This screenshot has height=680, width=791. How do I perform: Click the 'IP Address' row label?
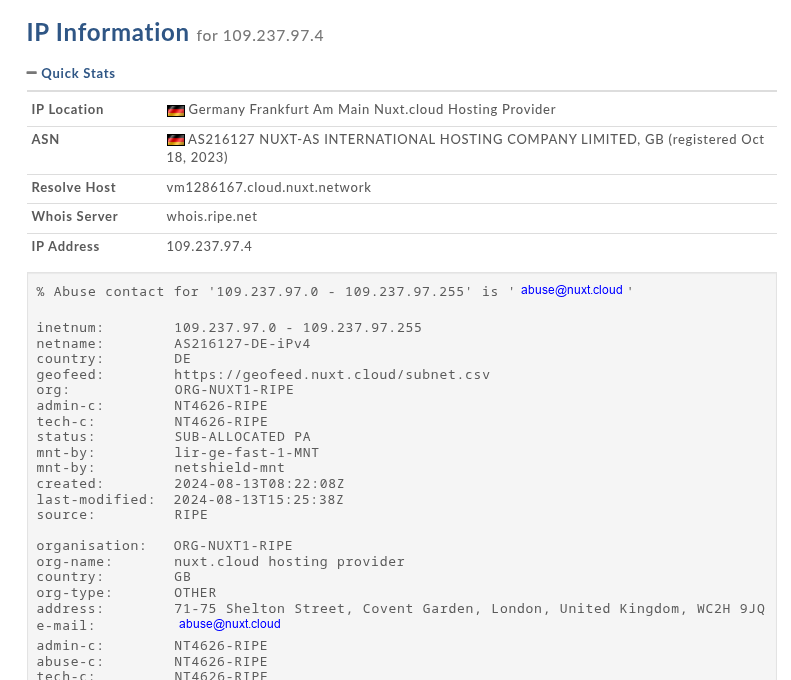(x=66, y=246)
